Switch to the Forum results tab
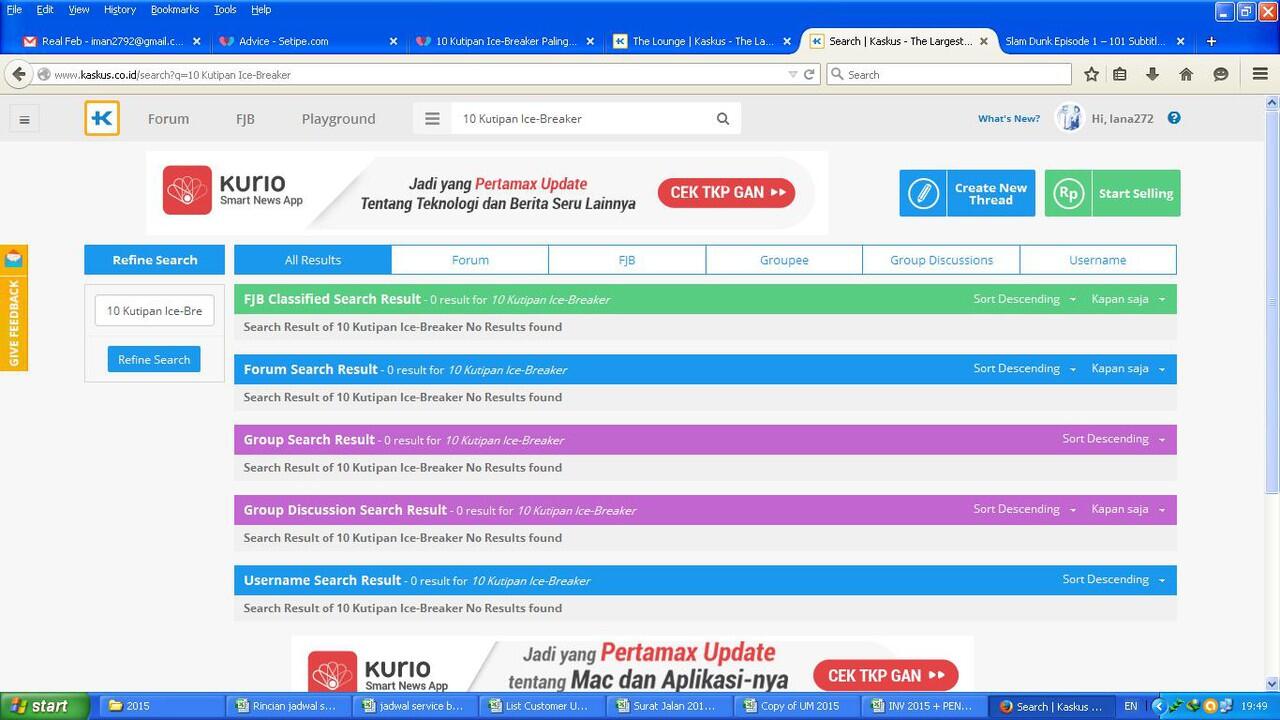 point(470,260)
